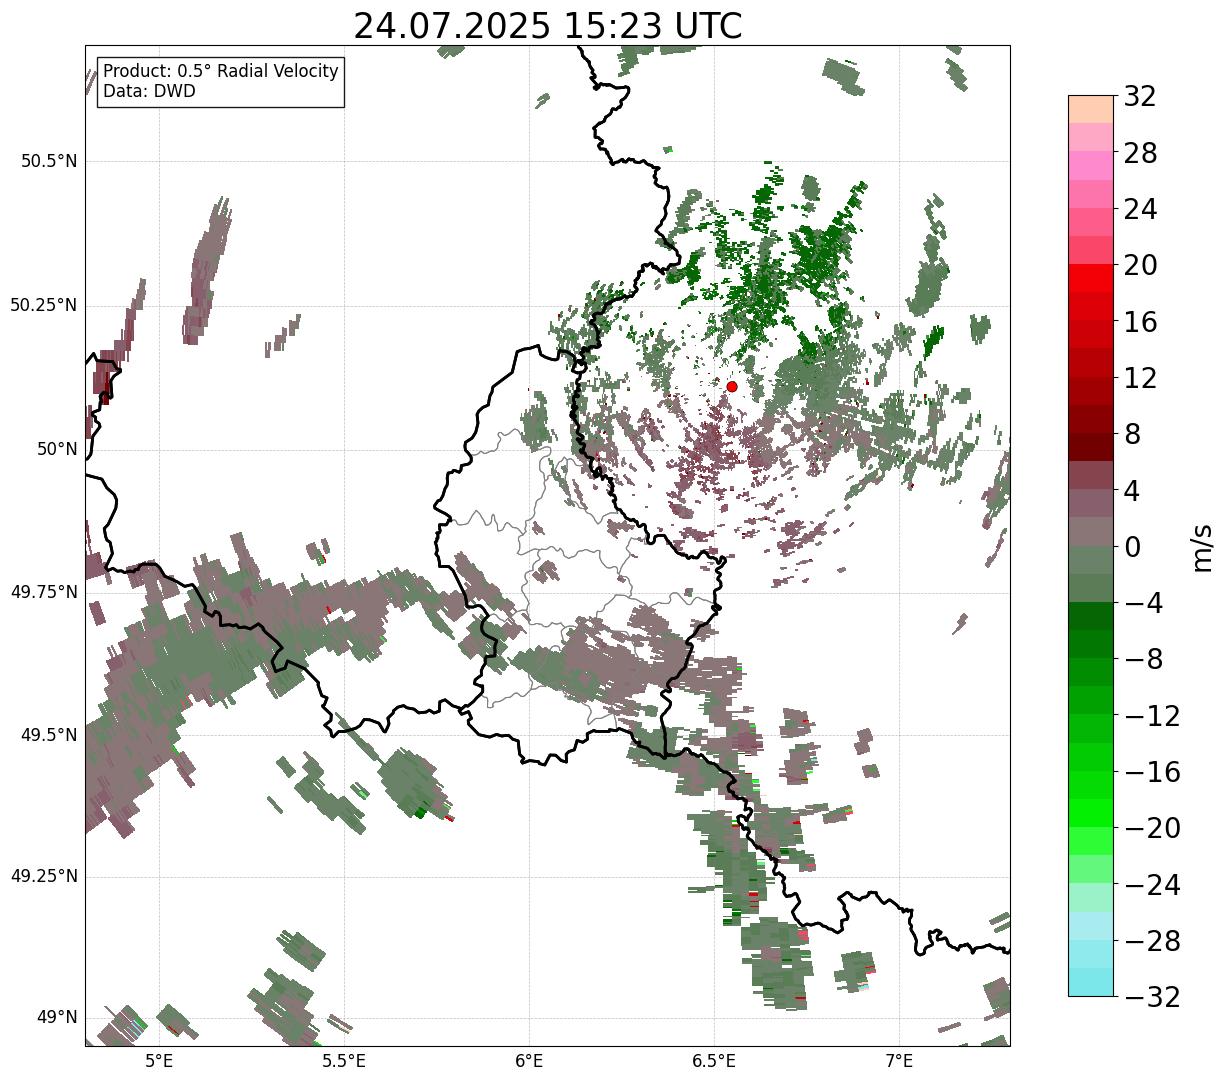1225x1081 pixels.
Task: Click the latitude label "50.5°N"
Action: [49, 161]
